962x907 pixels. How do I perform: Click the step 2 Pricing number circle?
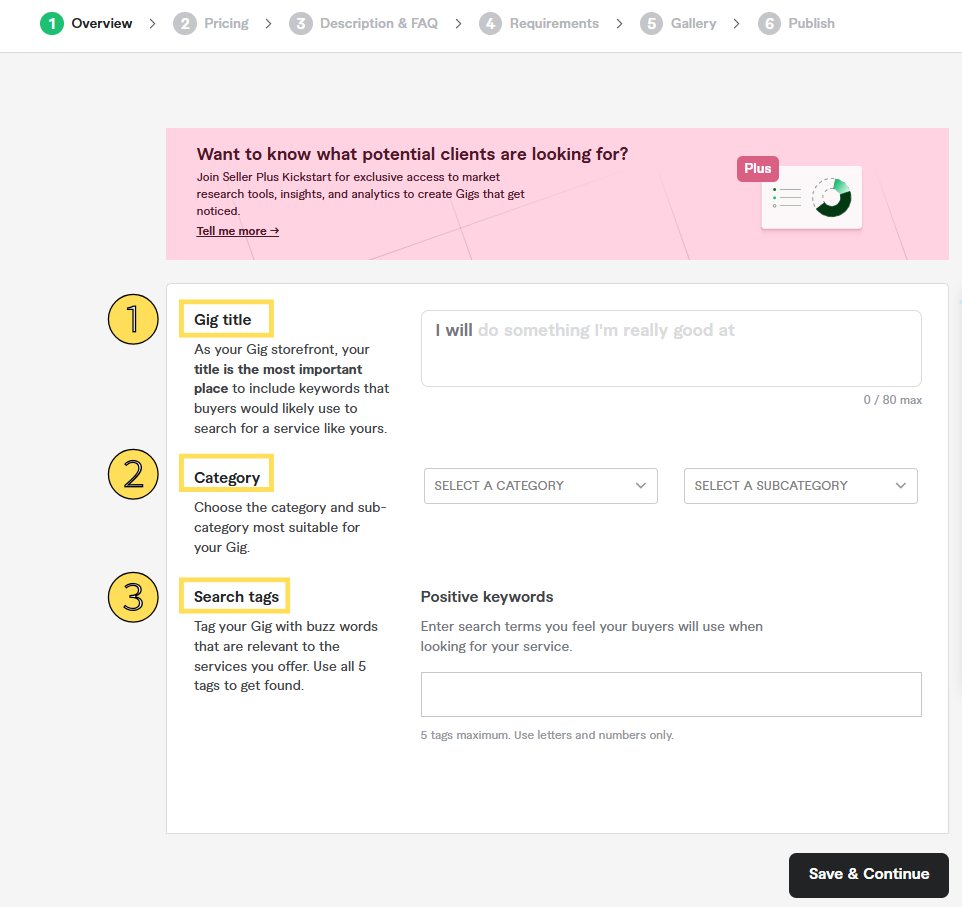coord(185,23)
